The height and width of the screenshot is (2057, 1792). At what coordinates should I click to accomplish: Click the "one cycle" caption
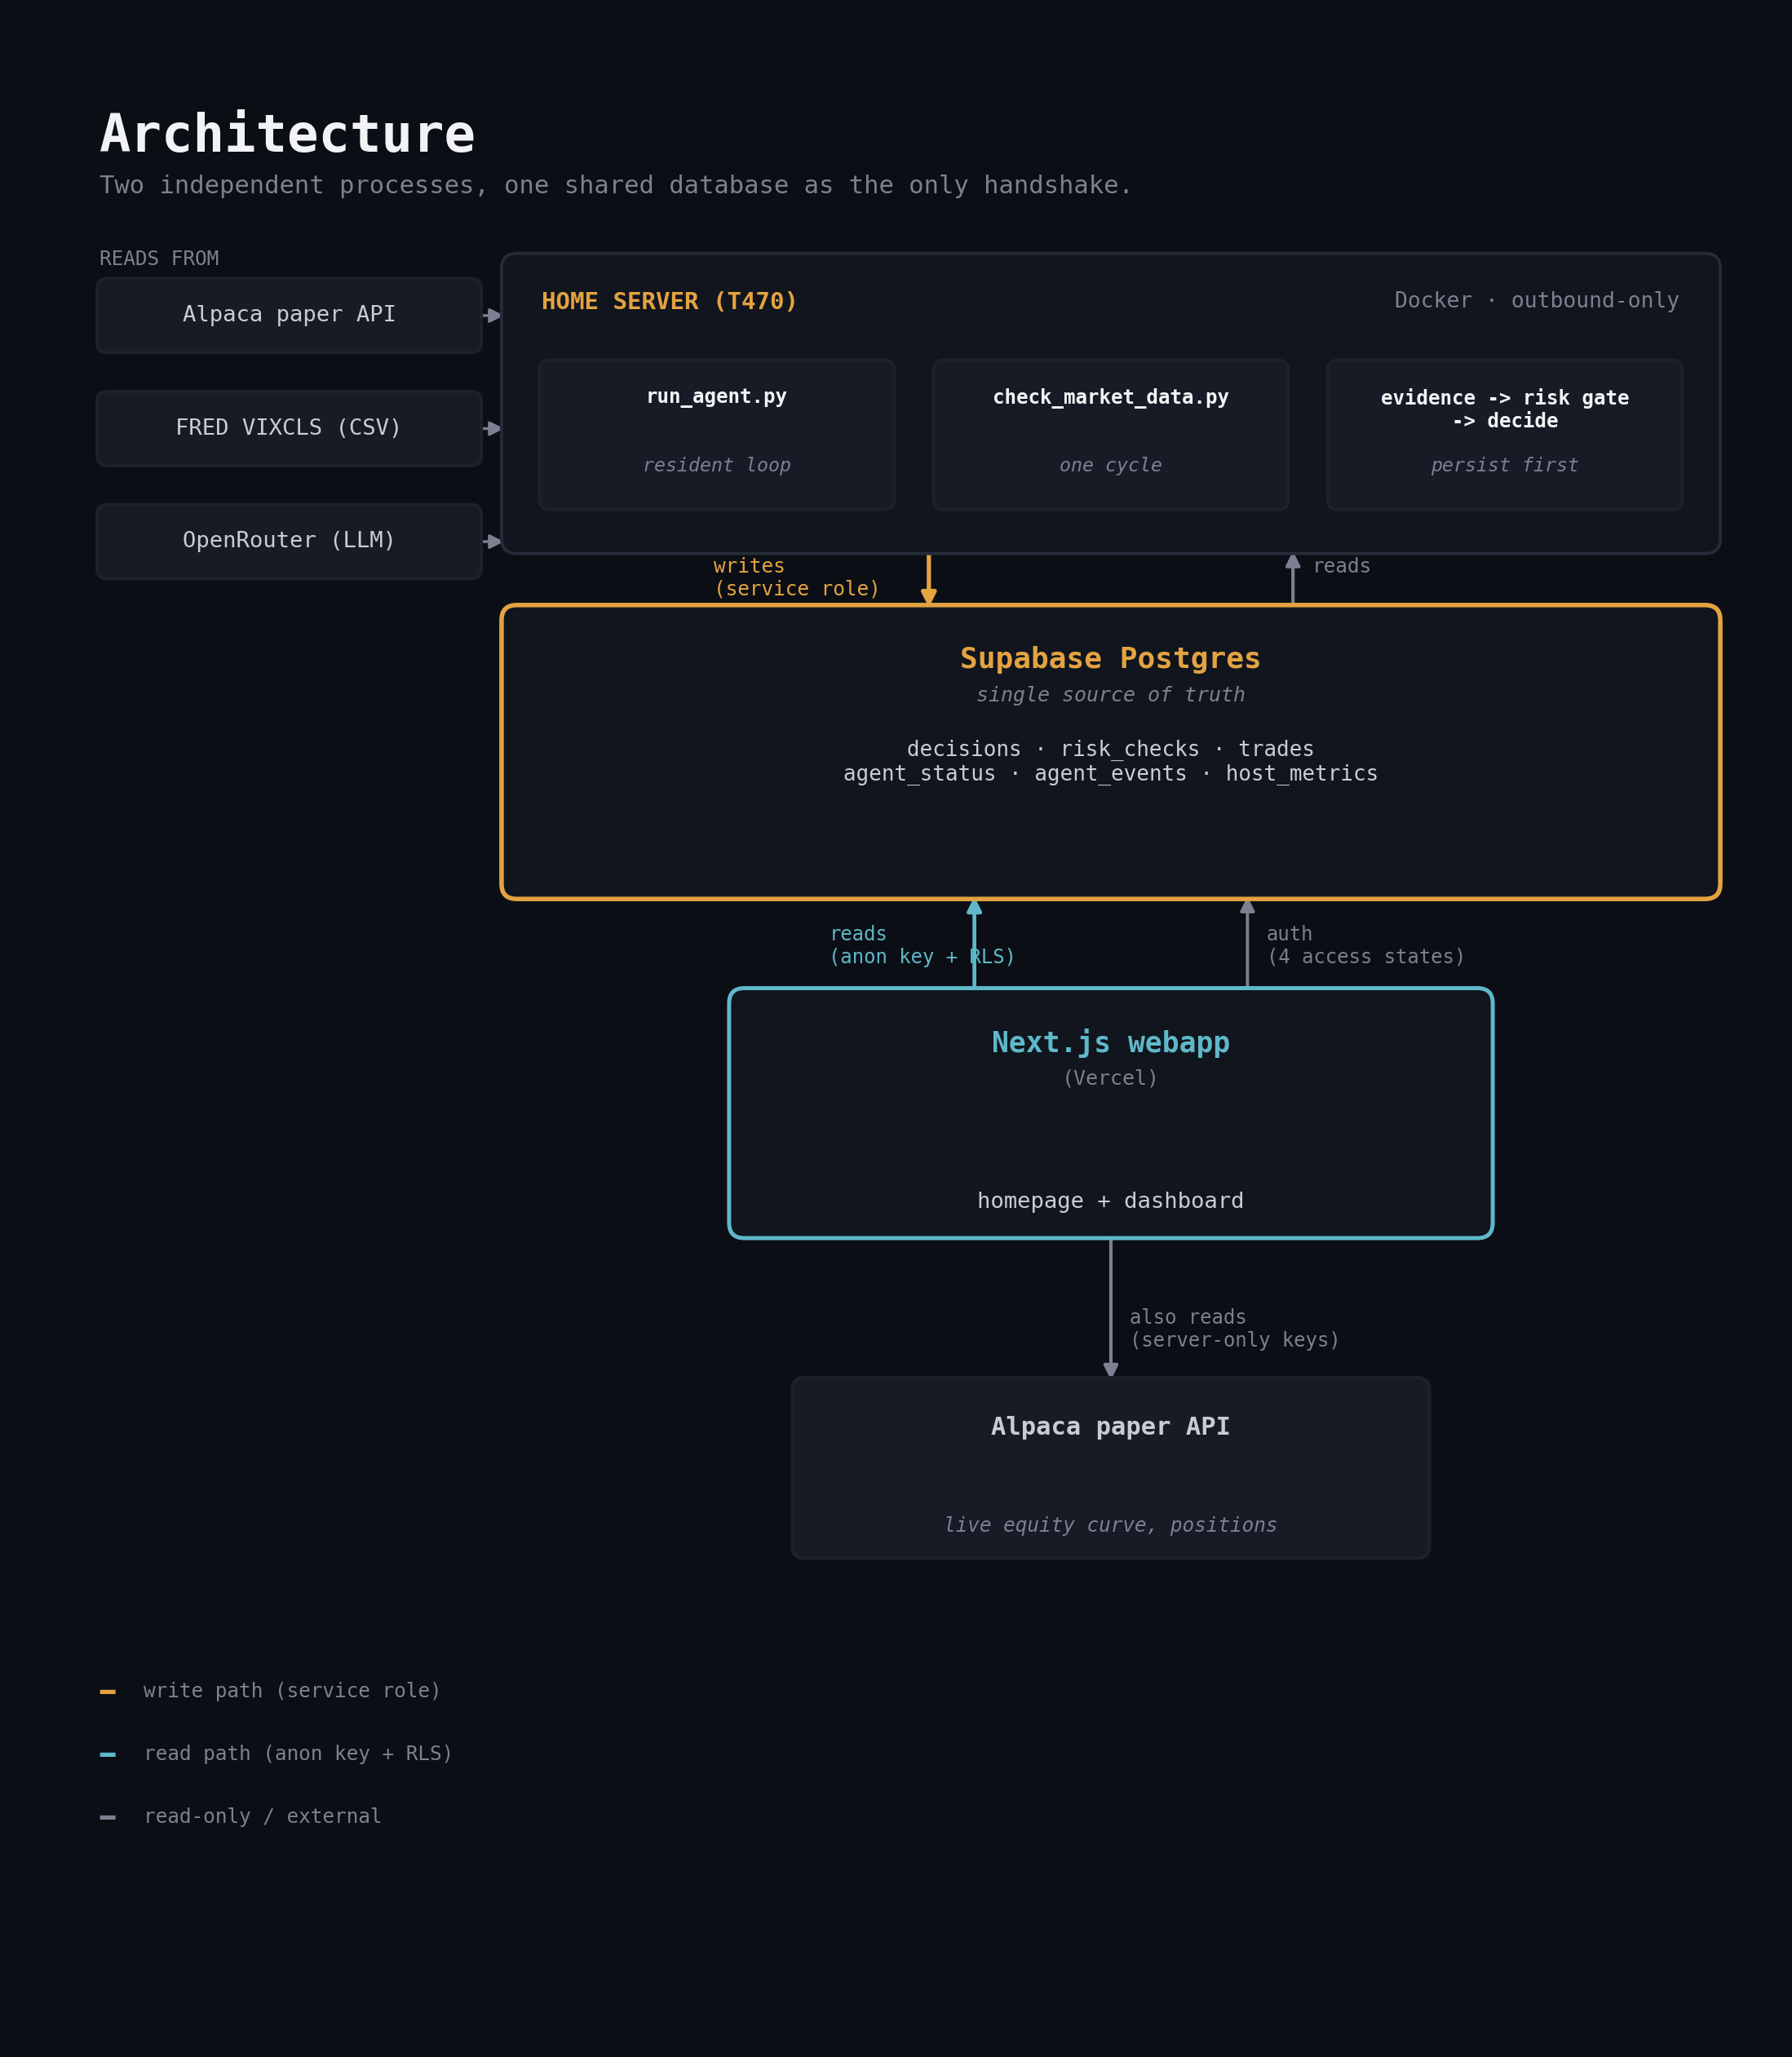pos(1111,465)
